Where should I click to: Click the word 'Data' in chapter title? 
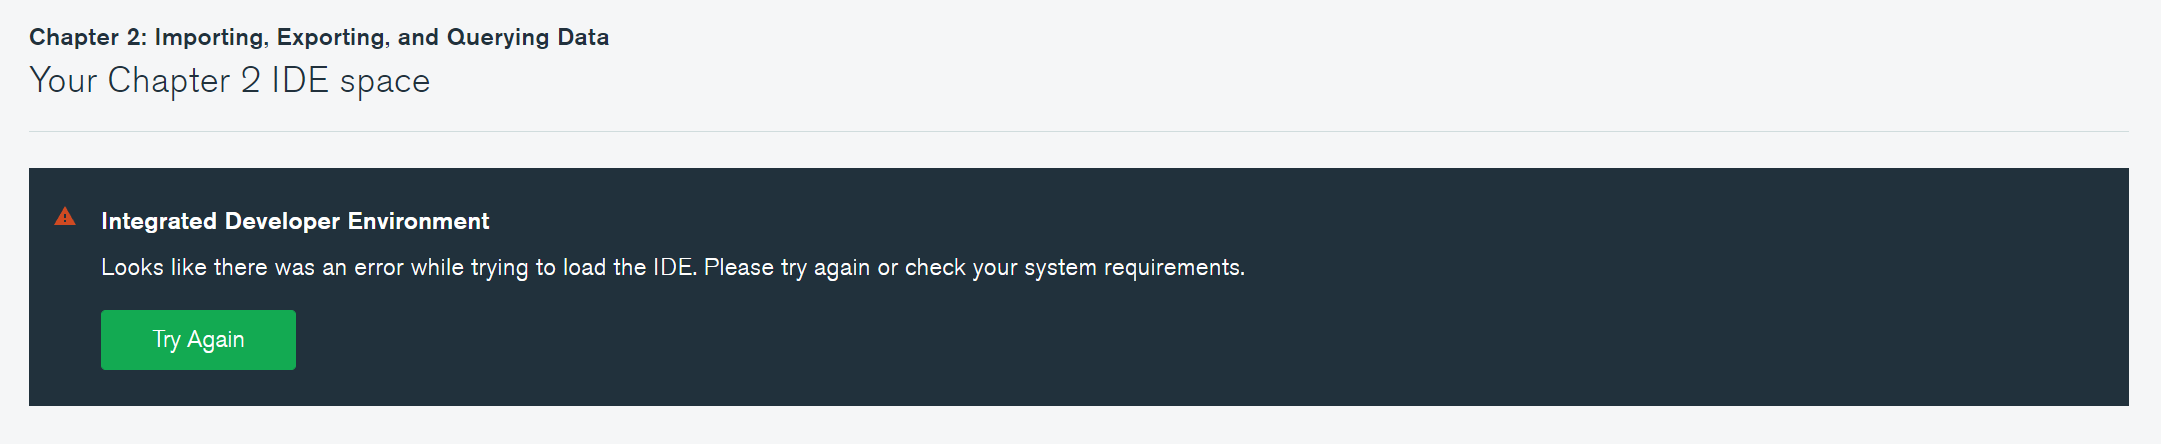click(583, 37)
